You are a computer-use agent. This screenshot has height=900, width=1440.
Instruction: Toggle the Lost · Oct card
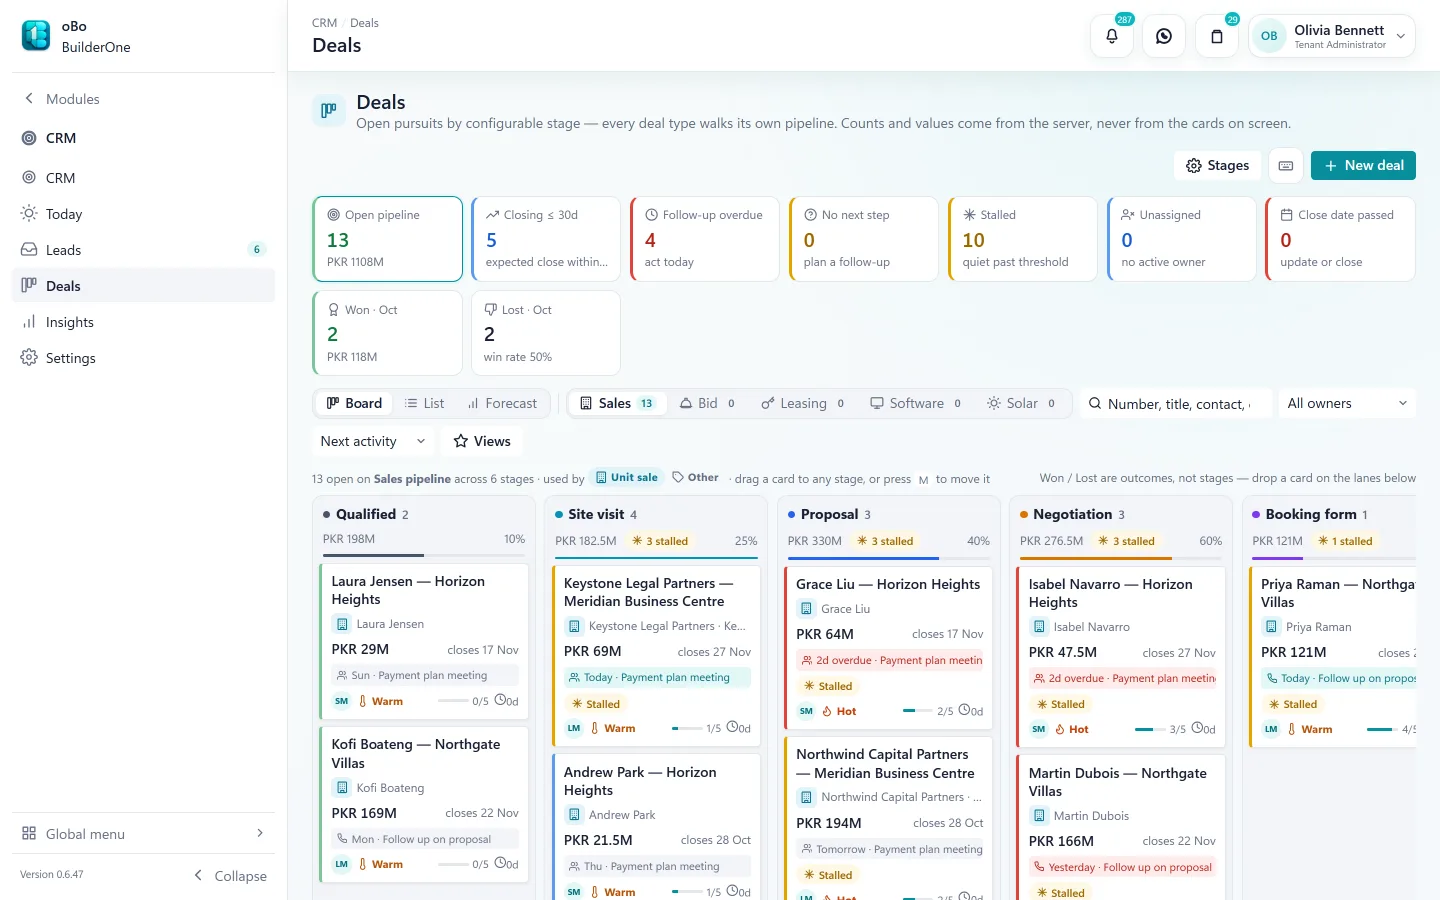(546, 333)
